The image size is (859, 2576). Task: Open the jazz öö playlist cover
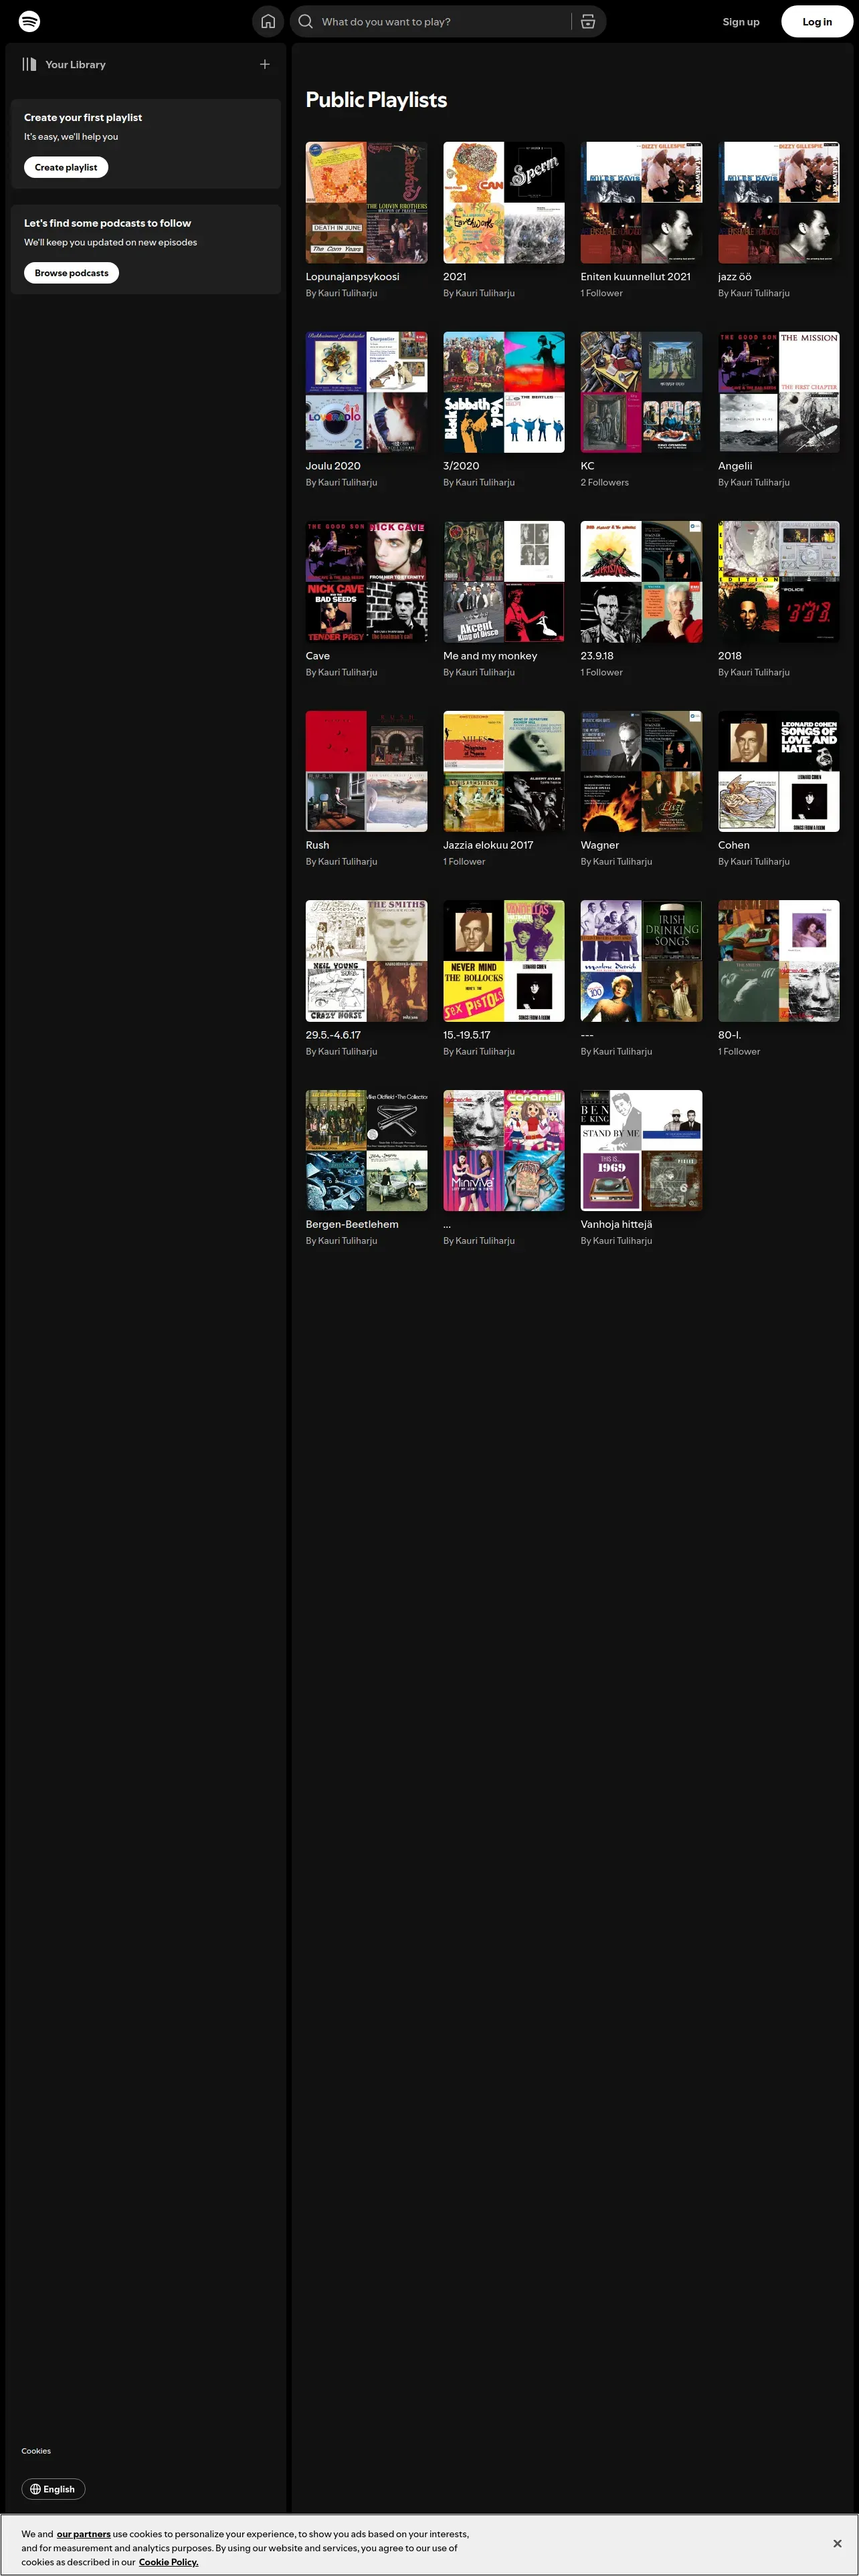point(779,202)
